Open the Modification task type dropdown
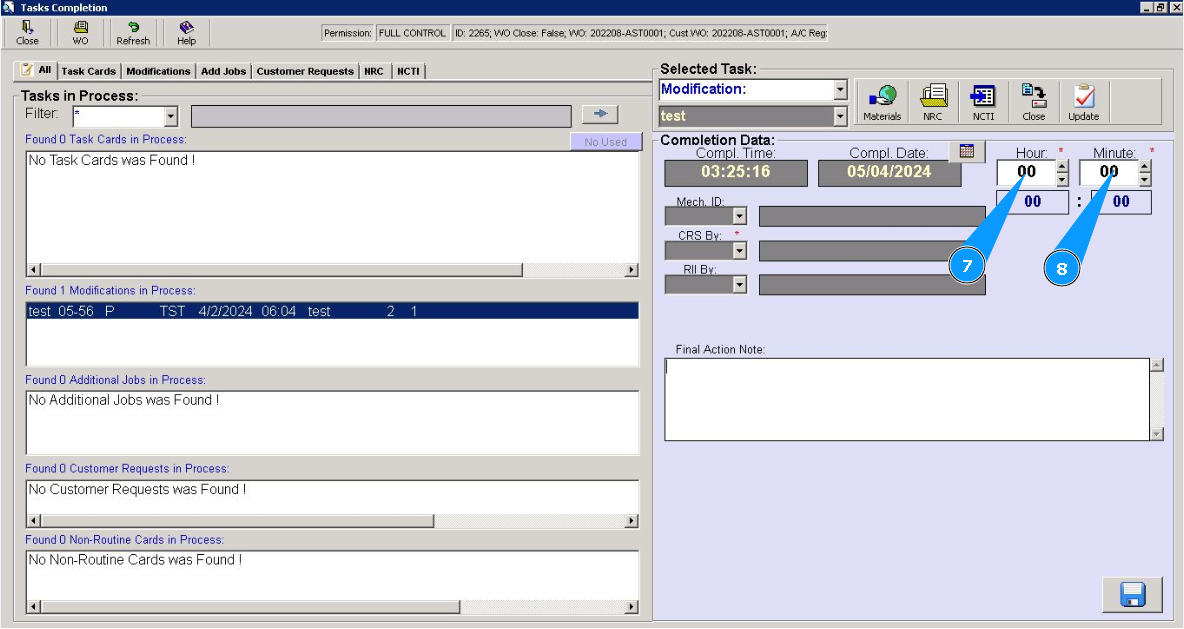This screenshot has width=1184, height=629. [840, 90]
